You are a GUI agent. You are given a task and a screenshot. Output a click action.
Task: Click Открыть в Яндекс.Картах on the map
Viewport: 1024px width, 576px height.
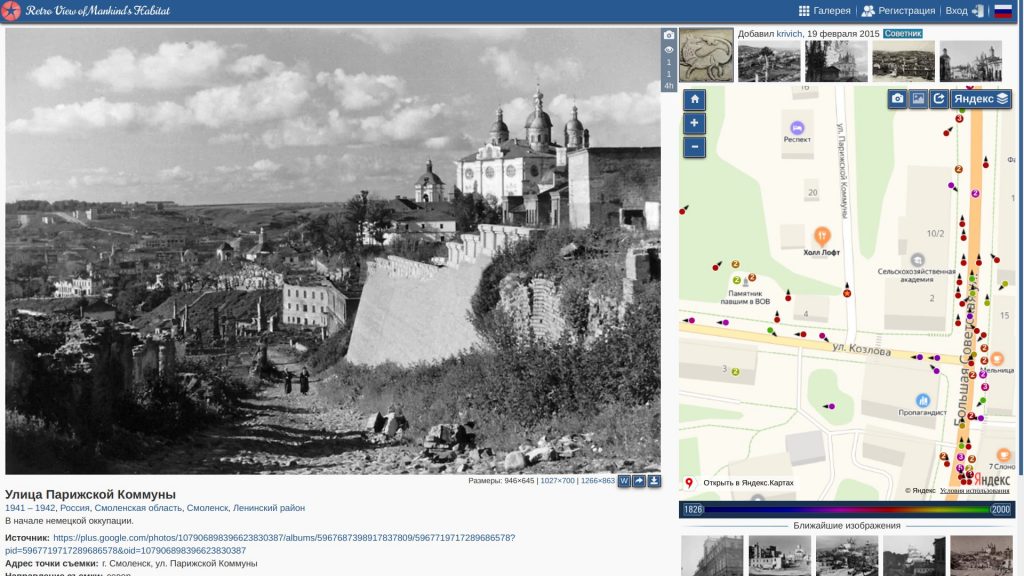(x=748, y=483)
